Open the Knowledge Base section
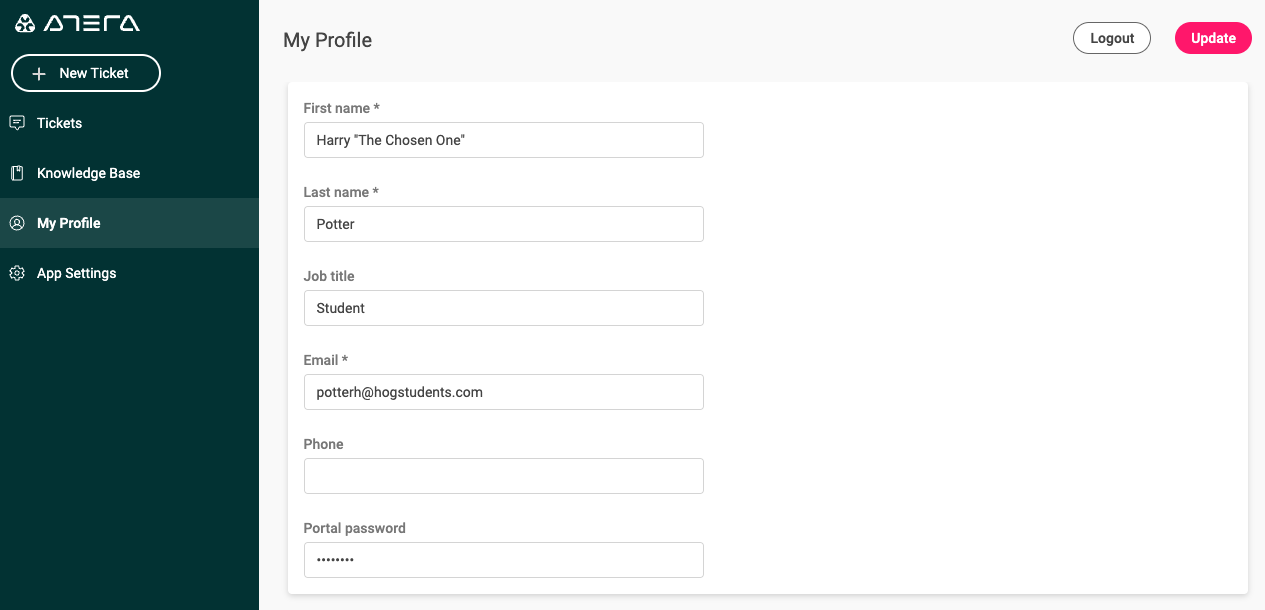The height and width of the screenshot is (610, 1265). [129, 173]
